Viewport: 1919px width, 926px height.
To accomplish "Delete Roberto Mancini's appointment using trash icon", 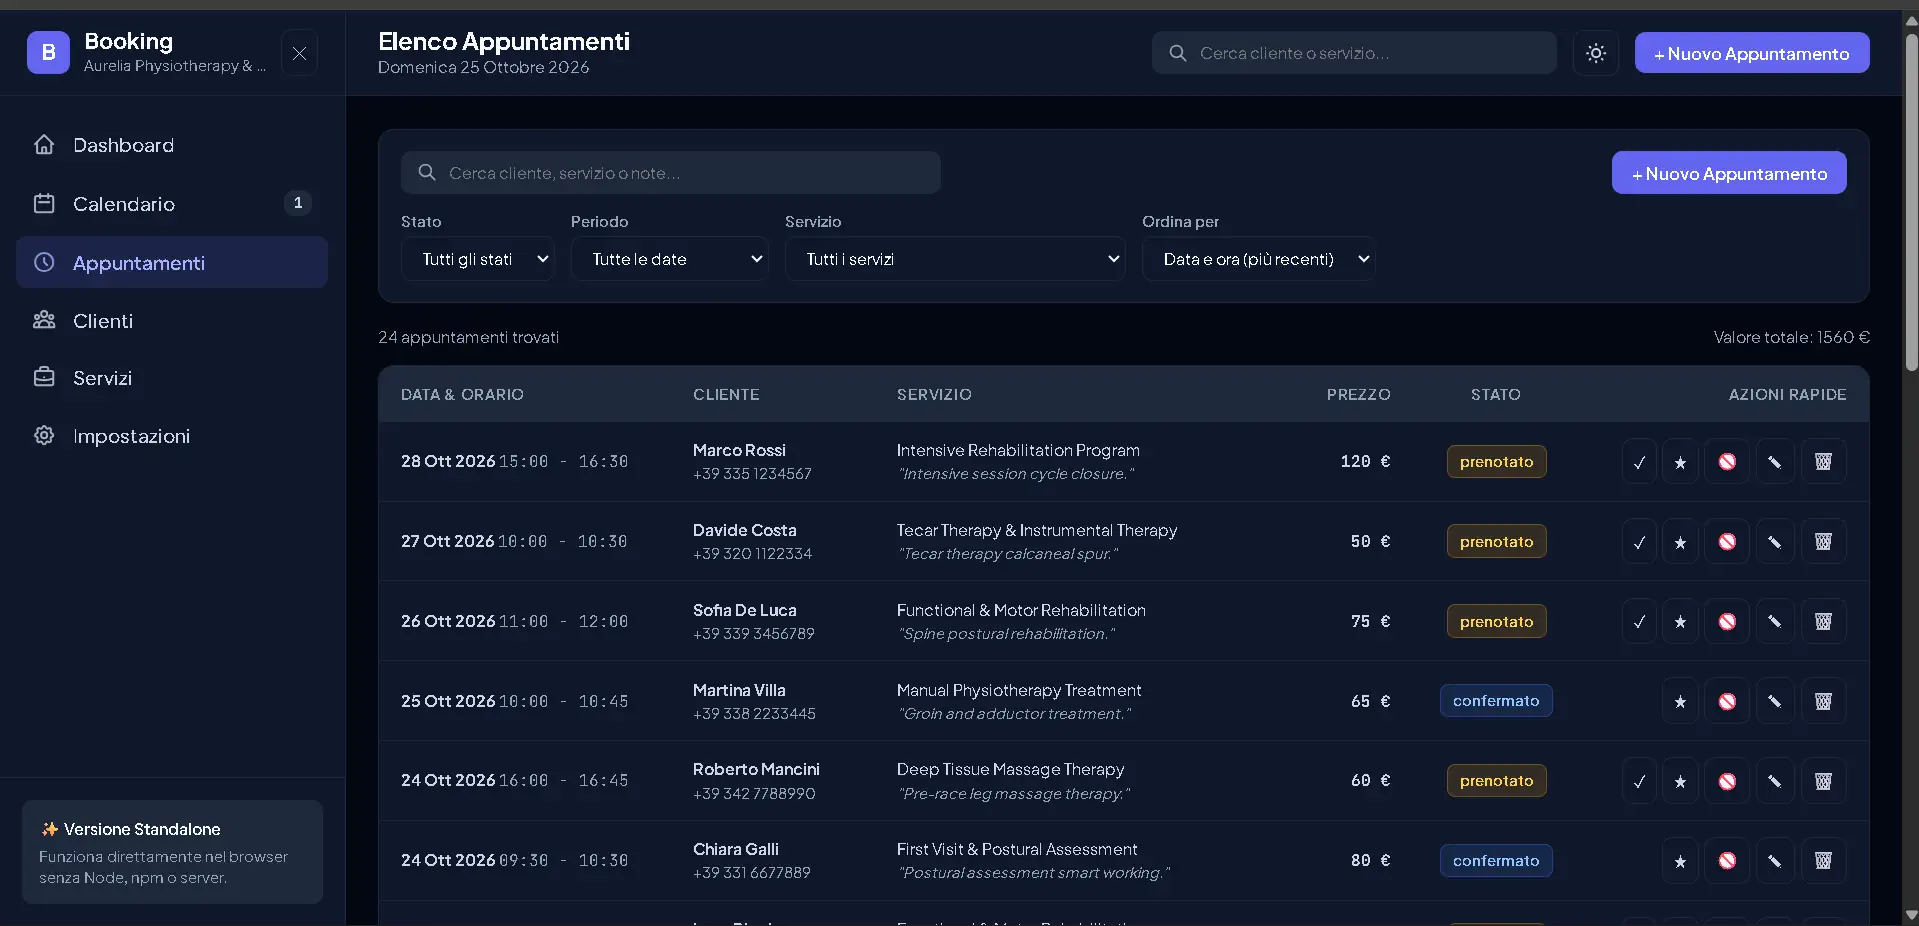I will [x=1823, y=781].
